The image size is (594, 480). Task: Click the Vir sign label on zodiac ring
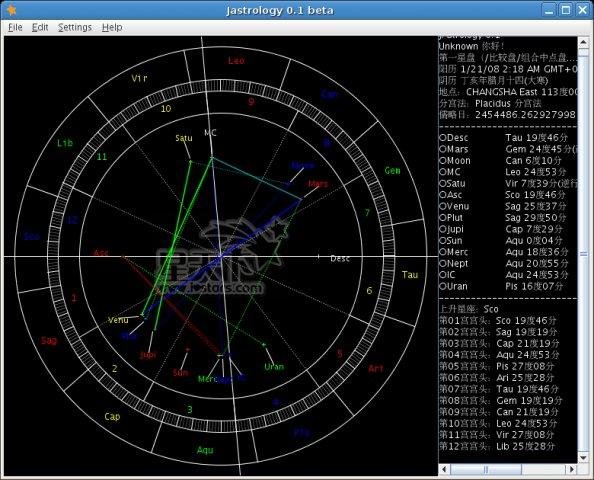click(x=139, y=78)
